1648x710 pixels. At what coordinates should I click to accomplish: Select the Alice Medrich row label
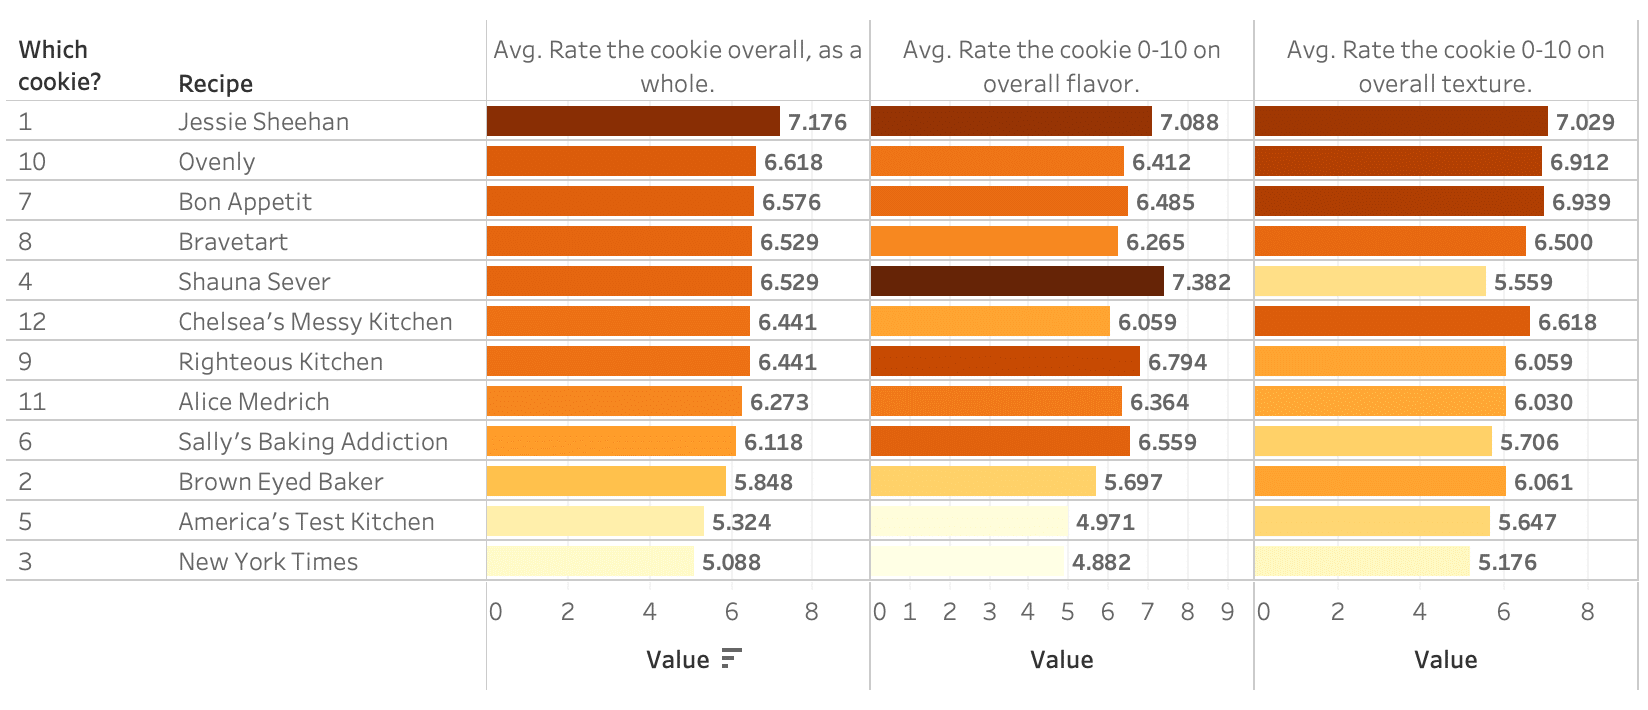[253, 401]
